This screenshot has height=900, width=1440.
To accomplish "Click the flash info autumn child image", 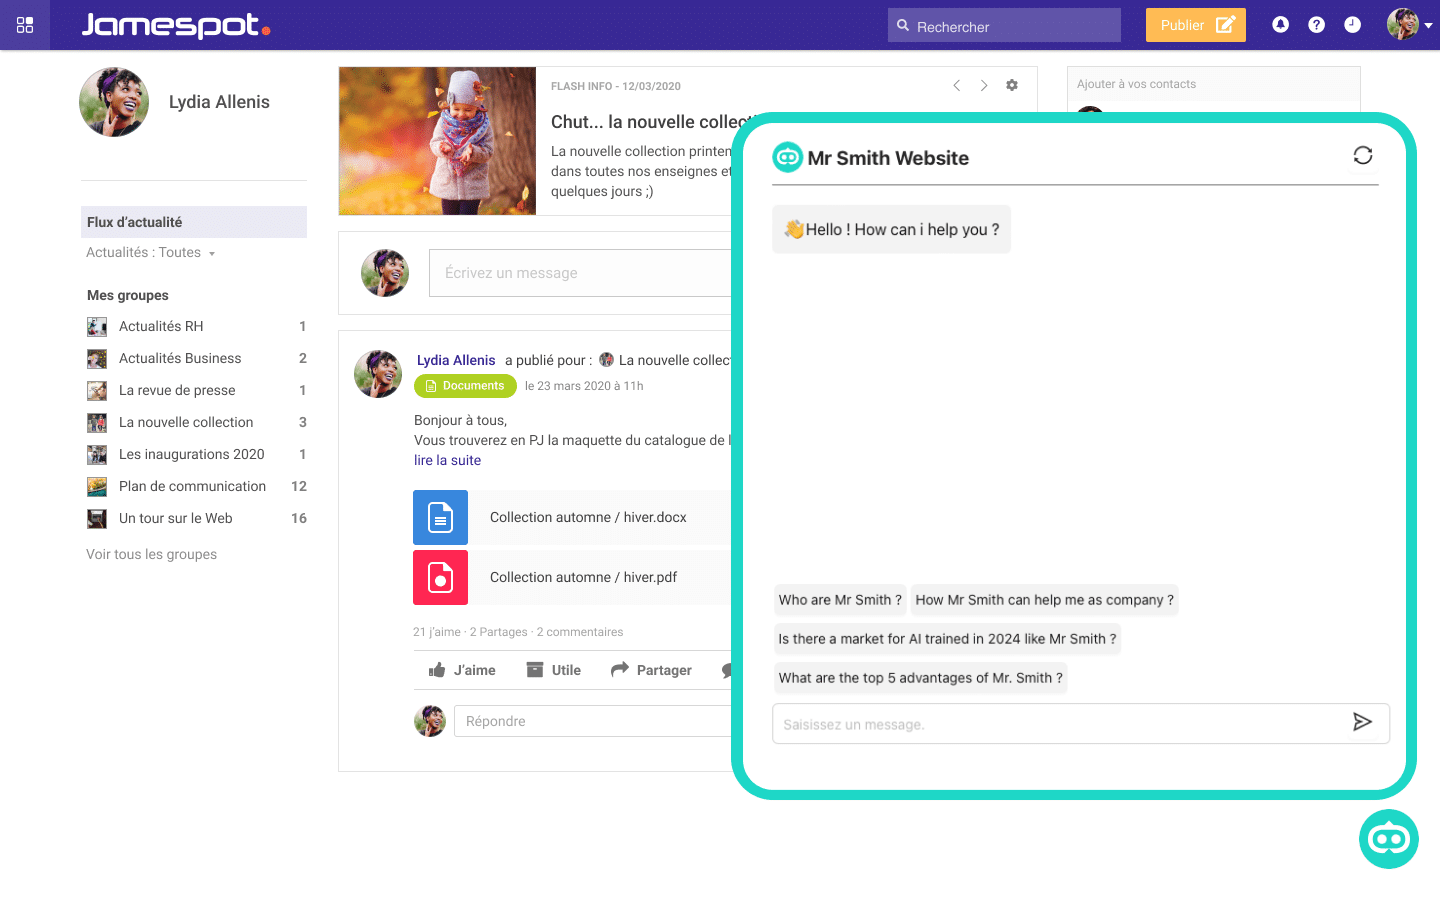I will pyautogui.click(x=438, y=141).
